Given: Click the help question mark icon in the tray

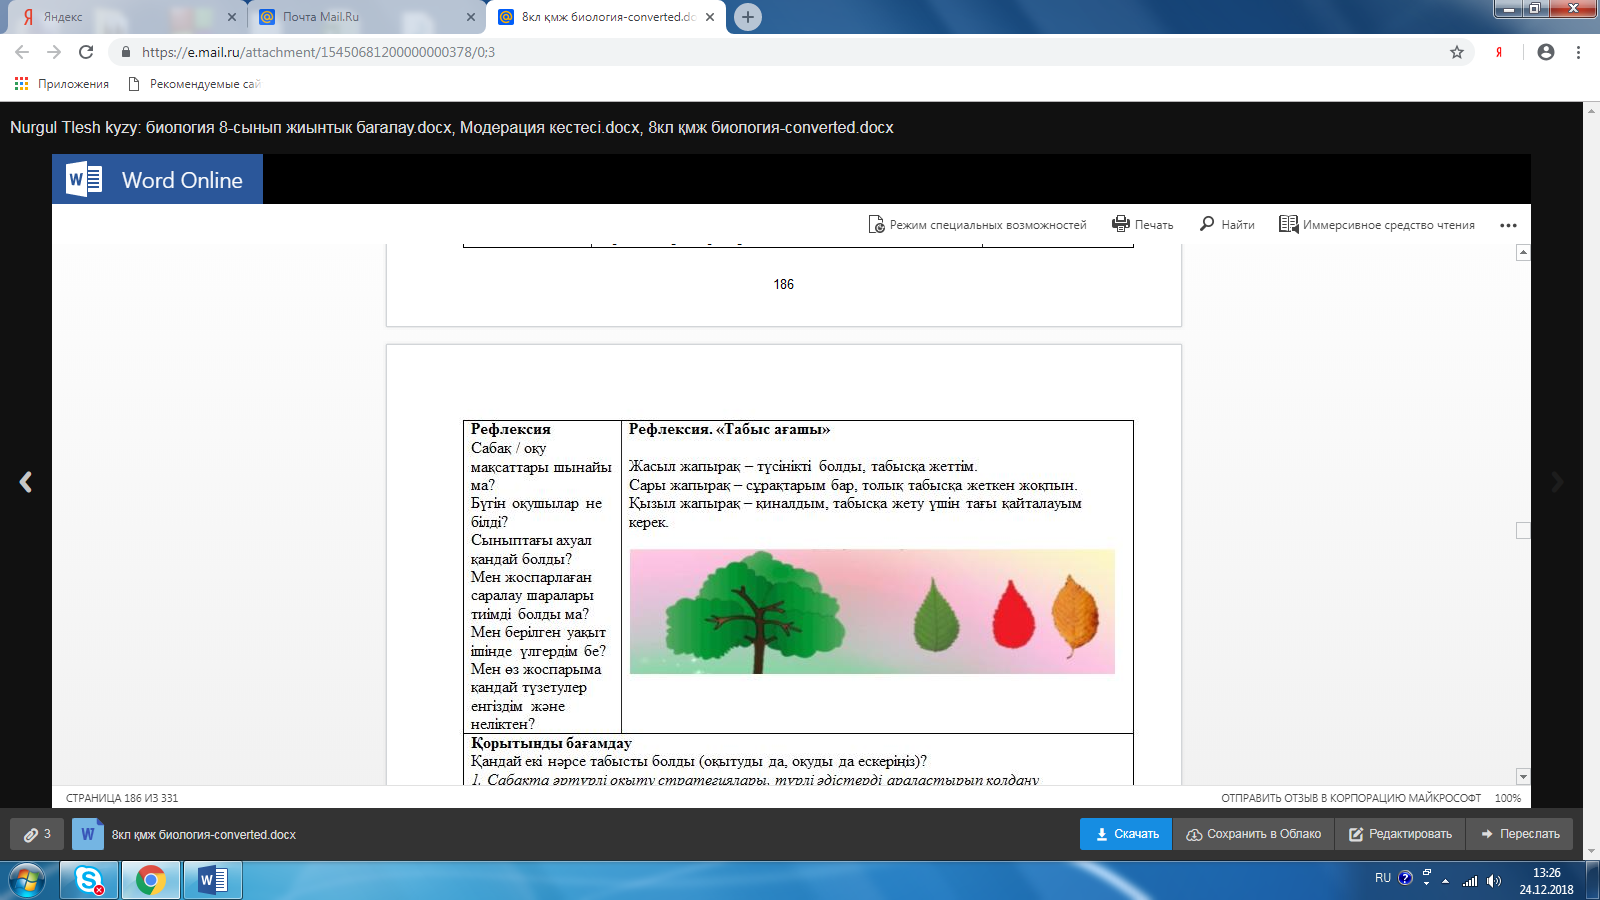Looking at the screenshot, I should click(1405, 878).
